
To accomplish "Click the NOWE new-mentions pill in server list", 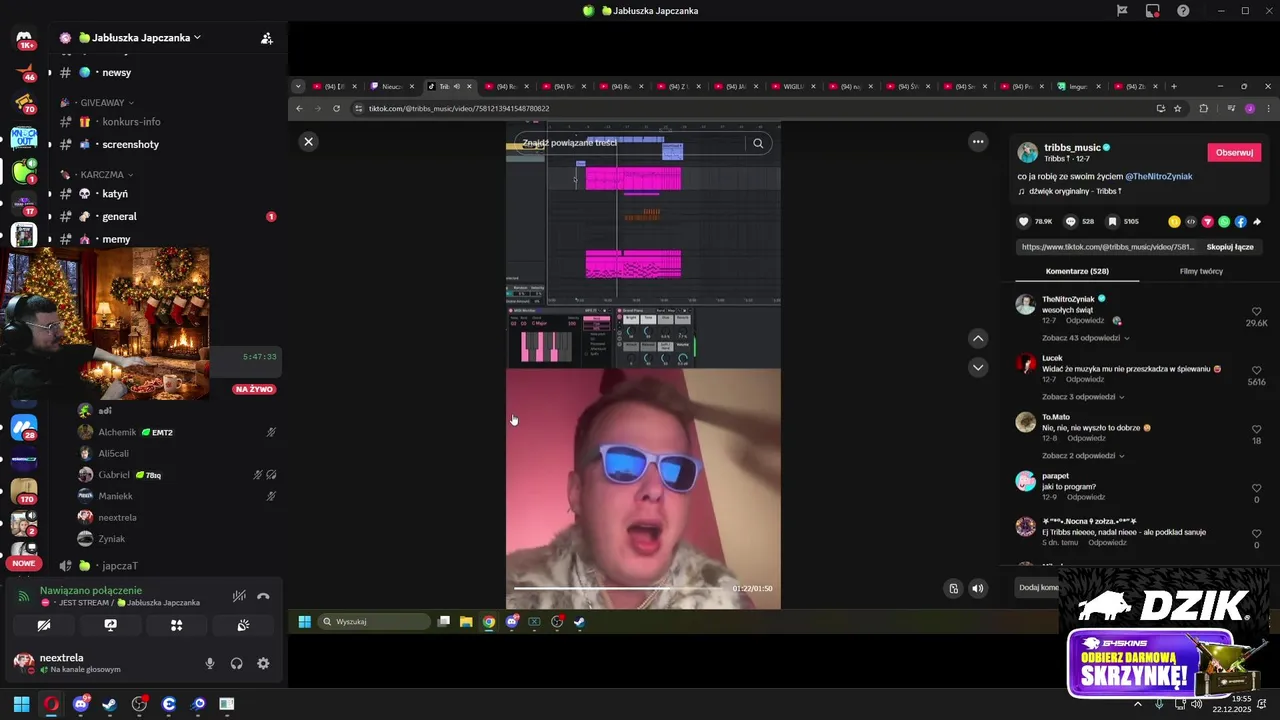I will click(x=24, y=563).
